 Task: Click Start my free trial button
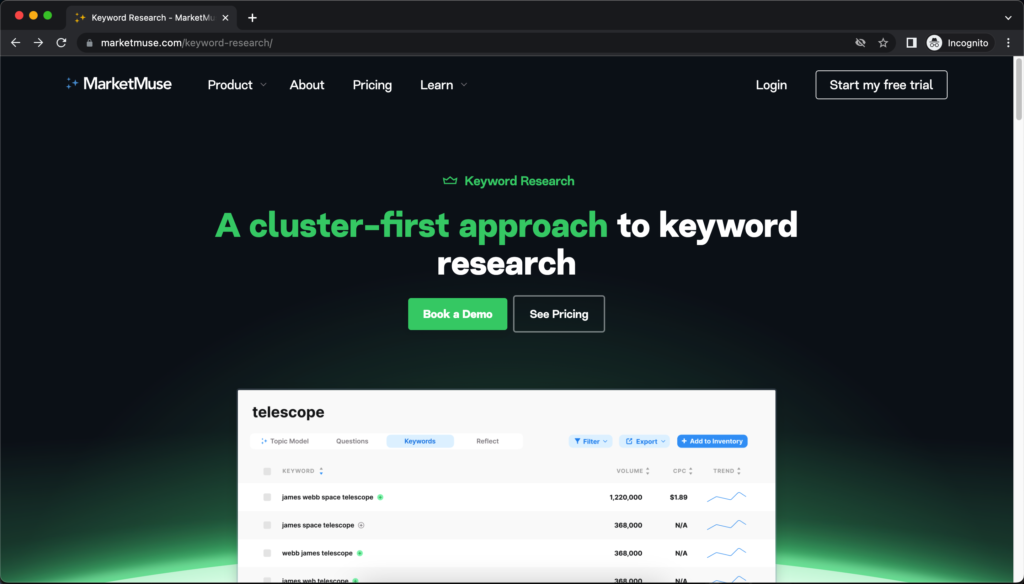[881, 85]
